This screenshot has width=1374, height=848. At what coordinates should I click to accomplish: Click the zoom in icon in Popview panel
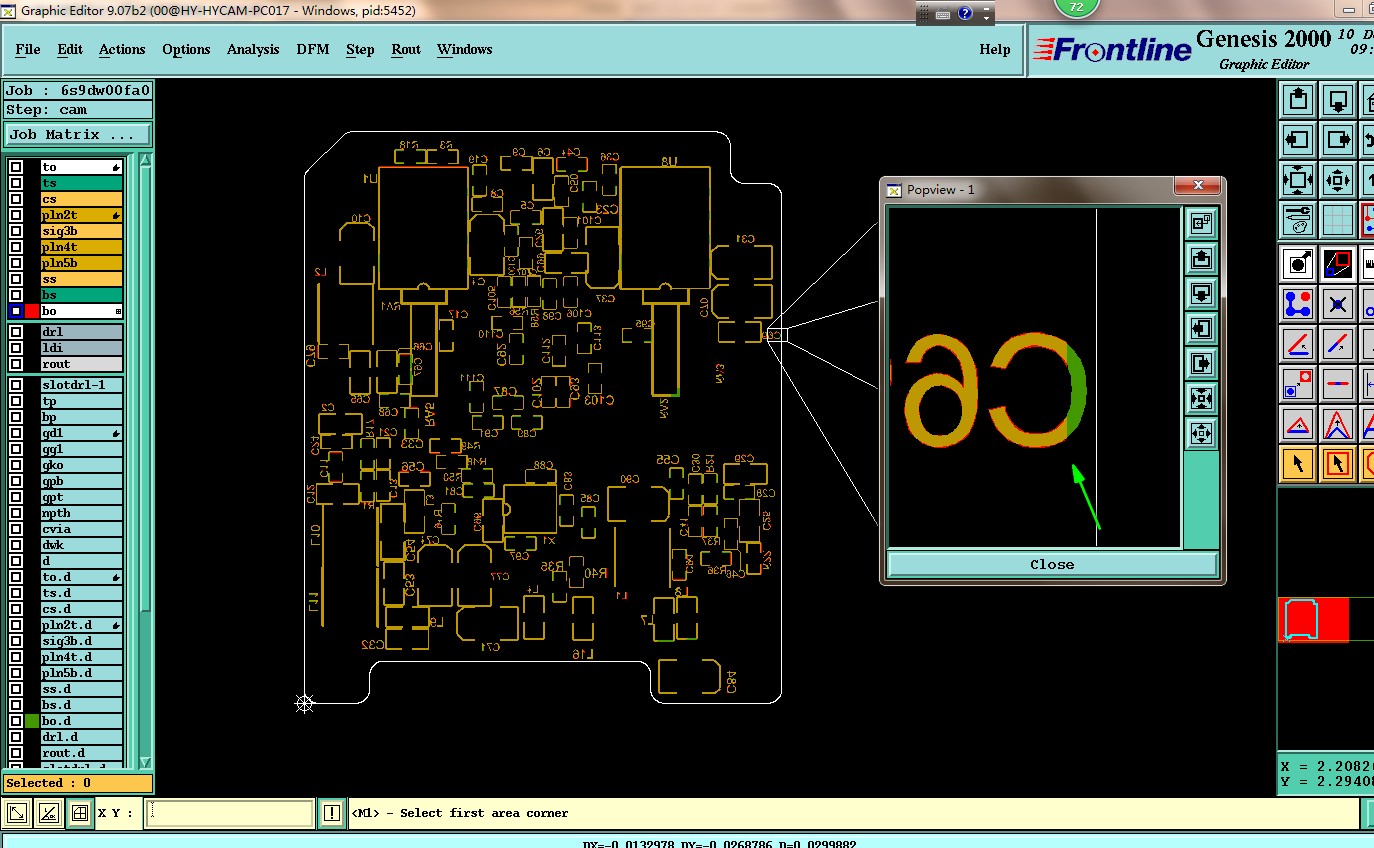pyautogui.click(x=1201, y=398)
